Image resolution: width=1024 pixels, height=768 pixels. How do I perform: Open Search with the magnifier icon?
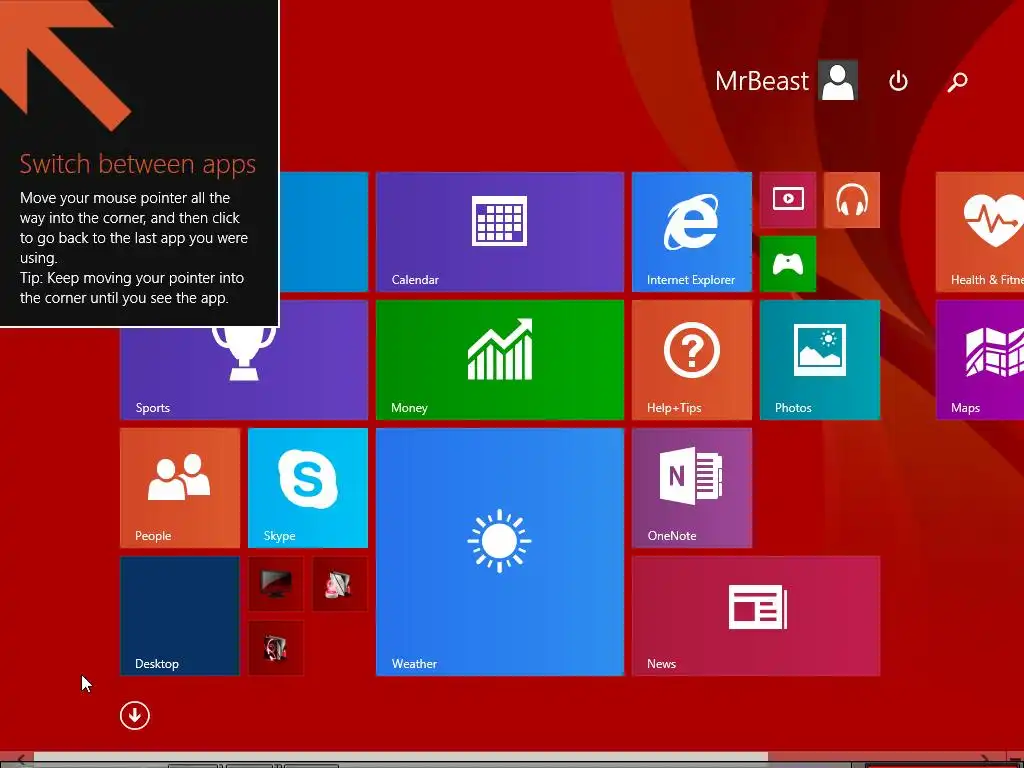[x=957, y=81]
